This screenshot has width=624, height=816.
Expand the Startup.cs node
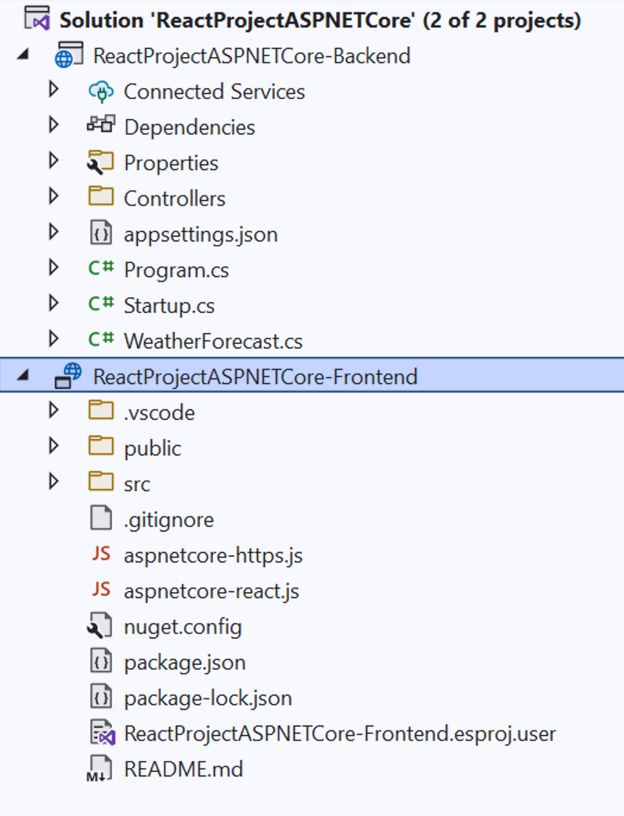coord(53,303)
